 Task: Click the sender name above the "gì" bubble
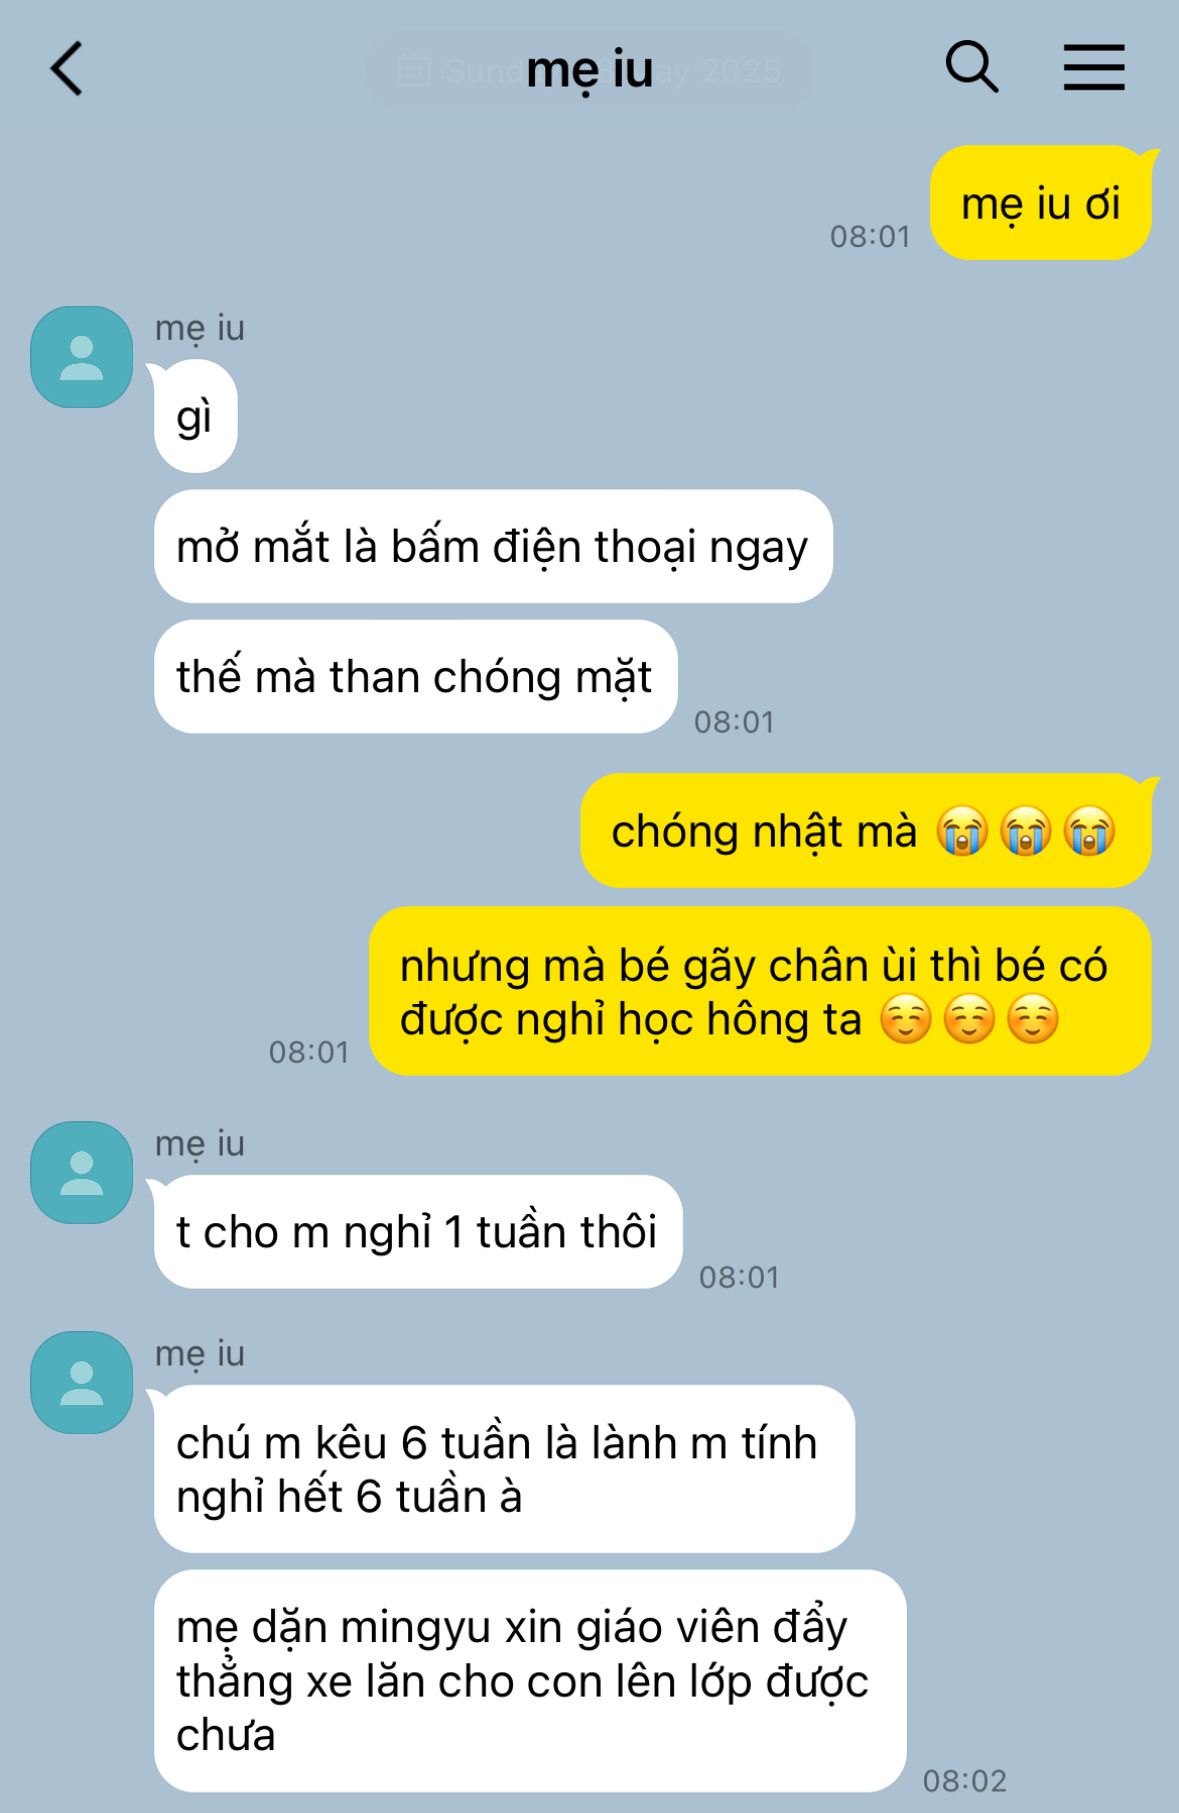199,328
